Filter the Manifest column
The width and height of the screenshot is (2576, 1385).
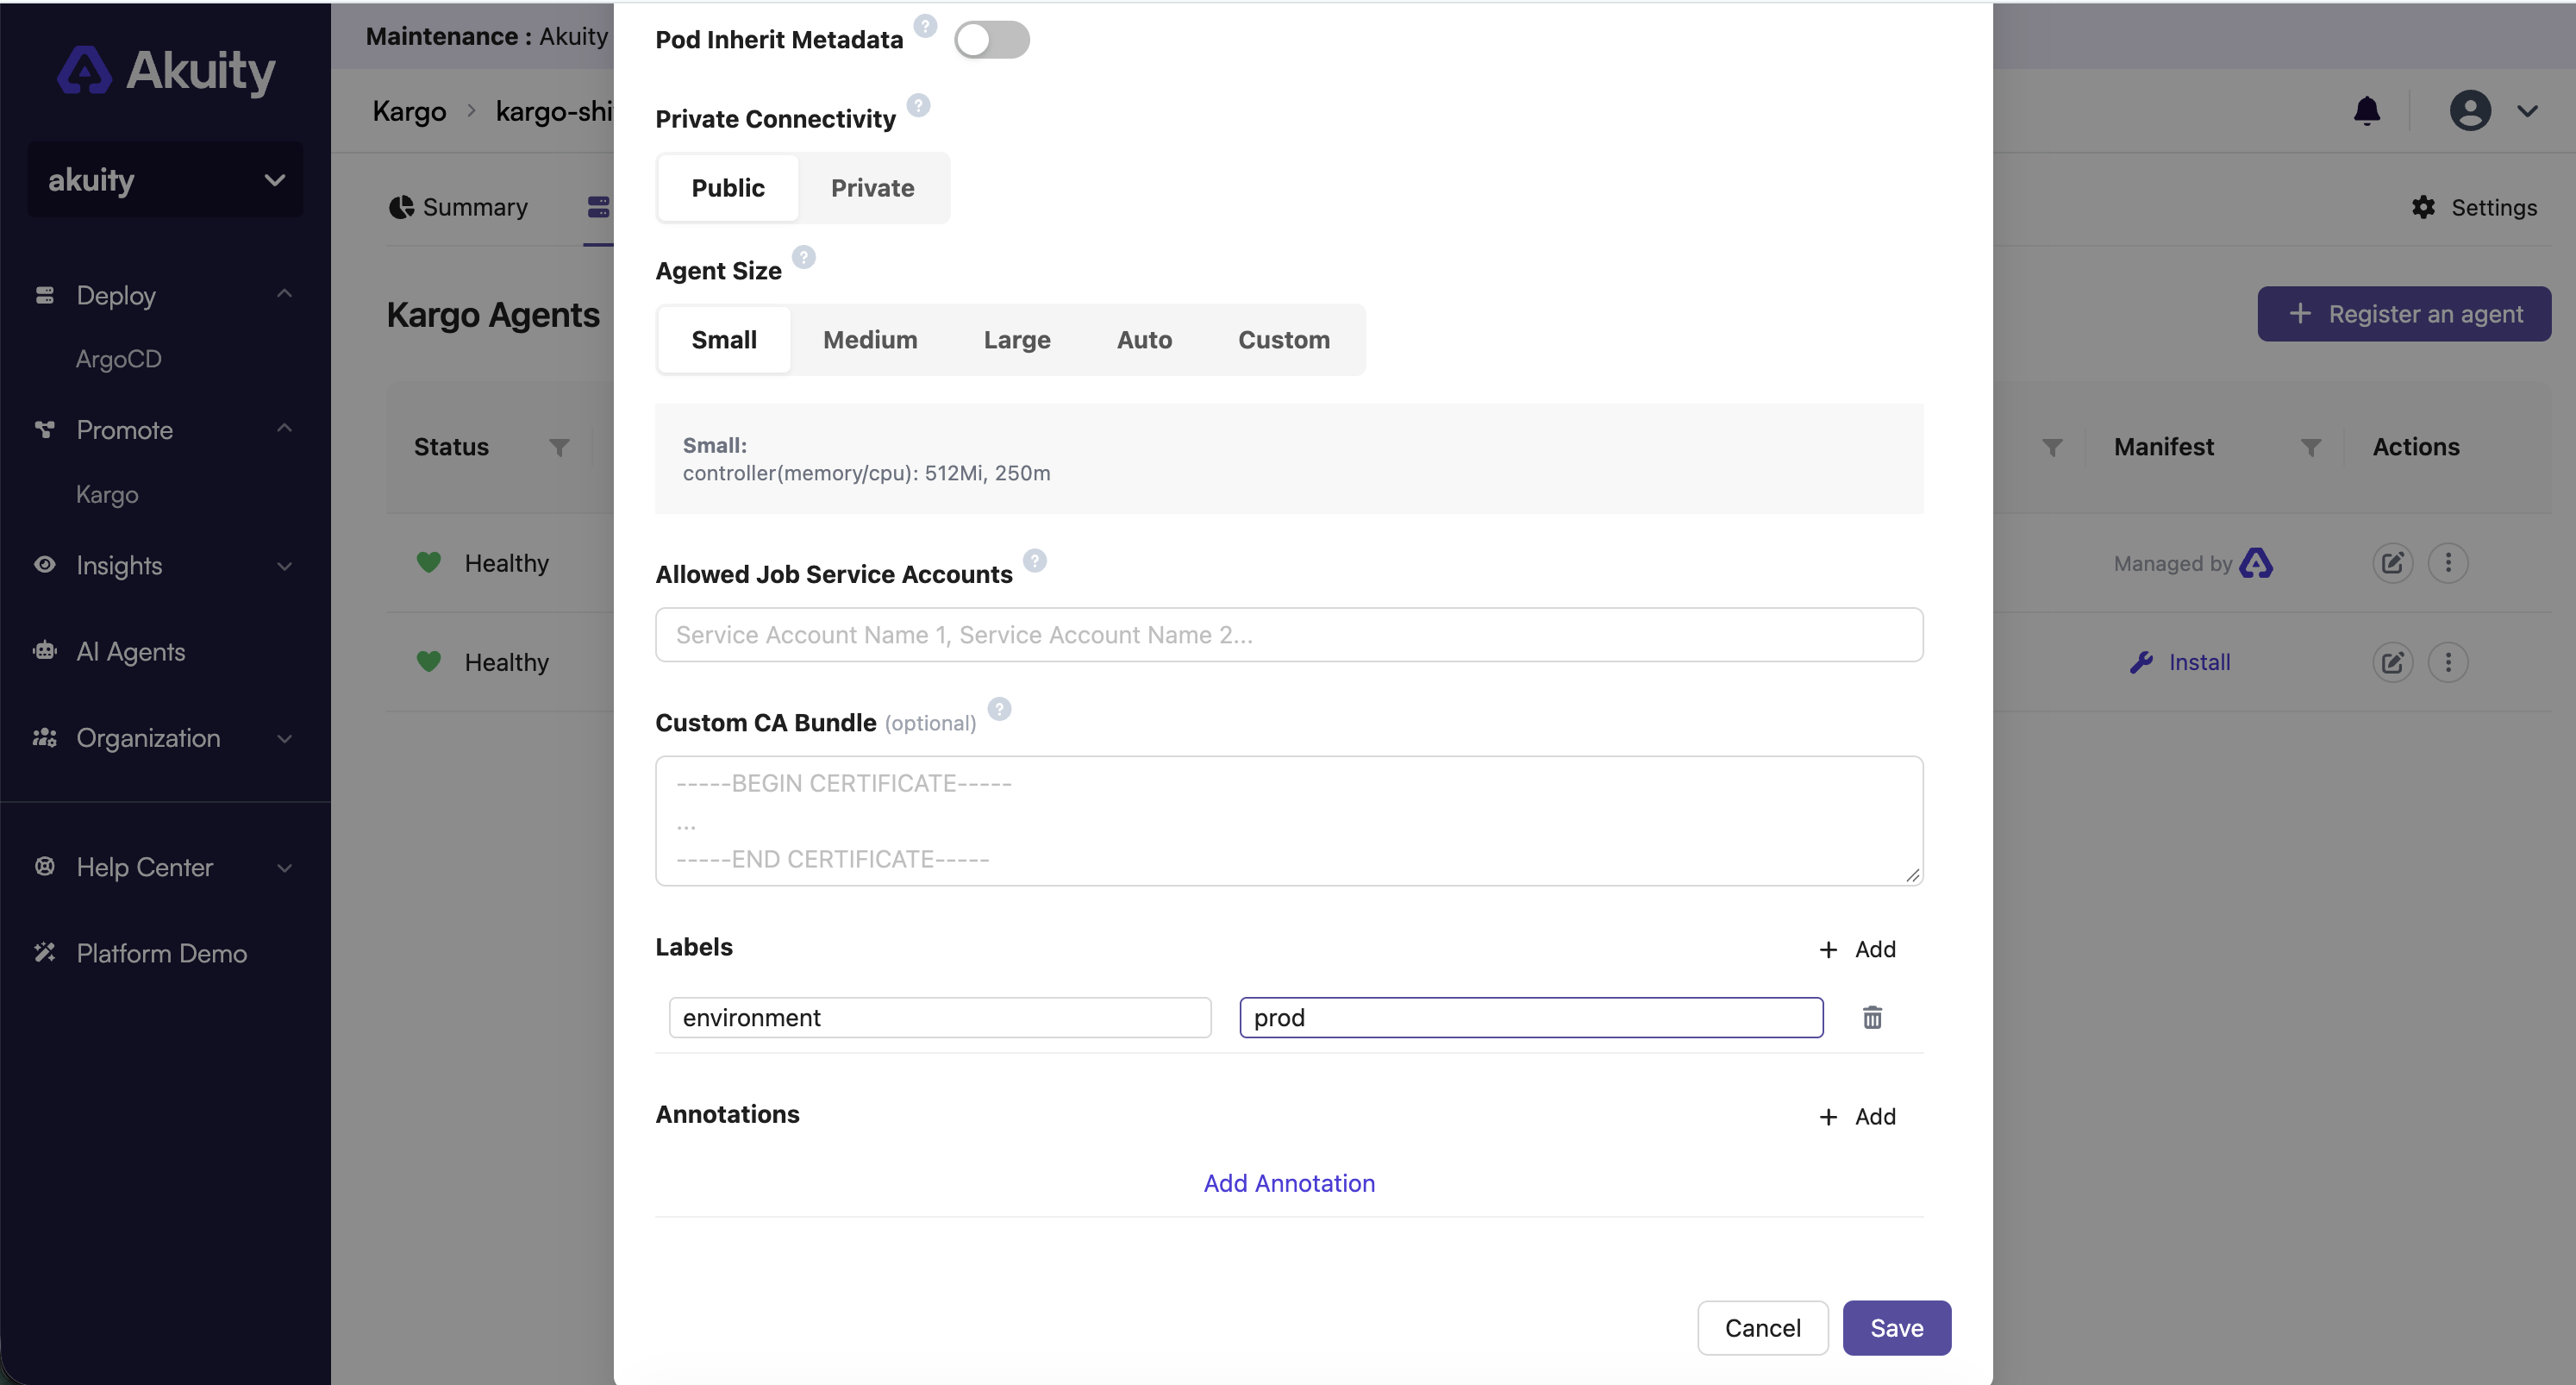coord(2310,447)
